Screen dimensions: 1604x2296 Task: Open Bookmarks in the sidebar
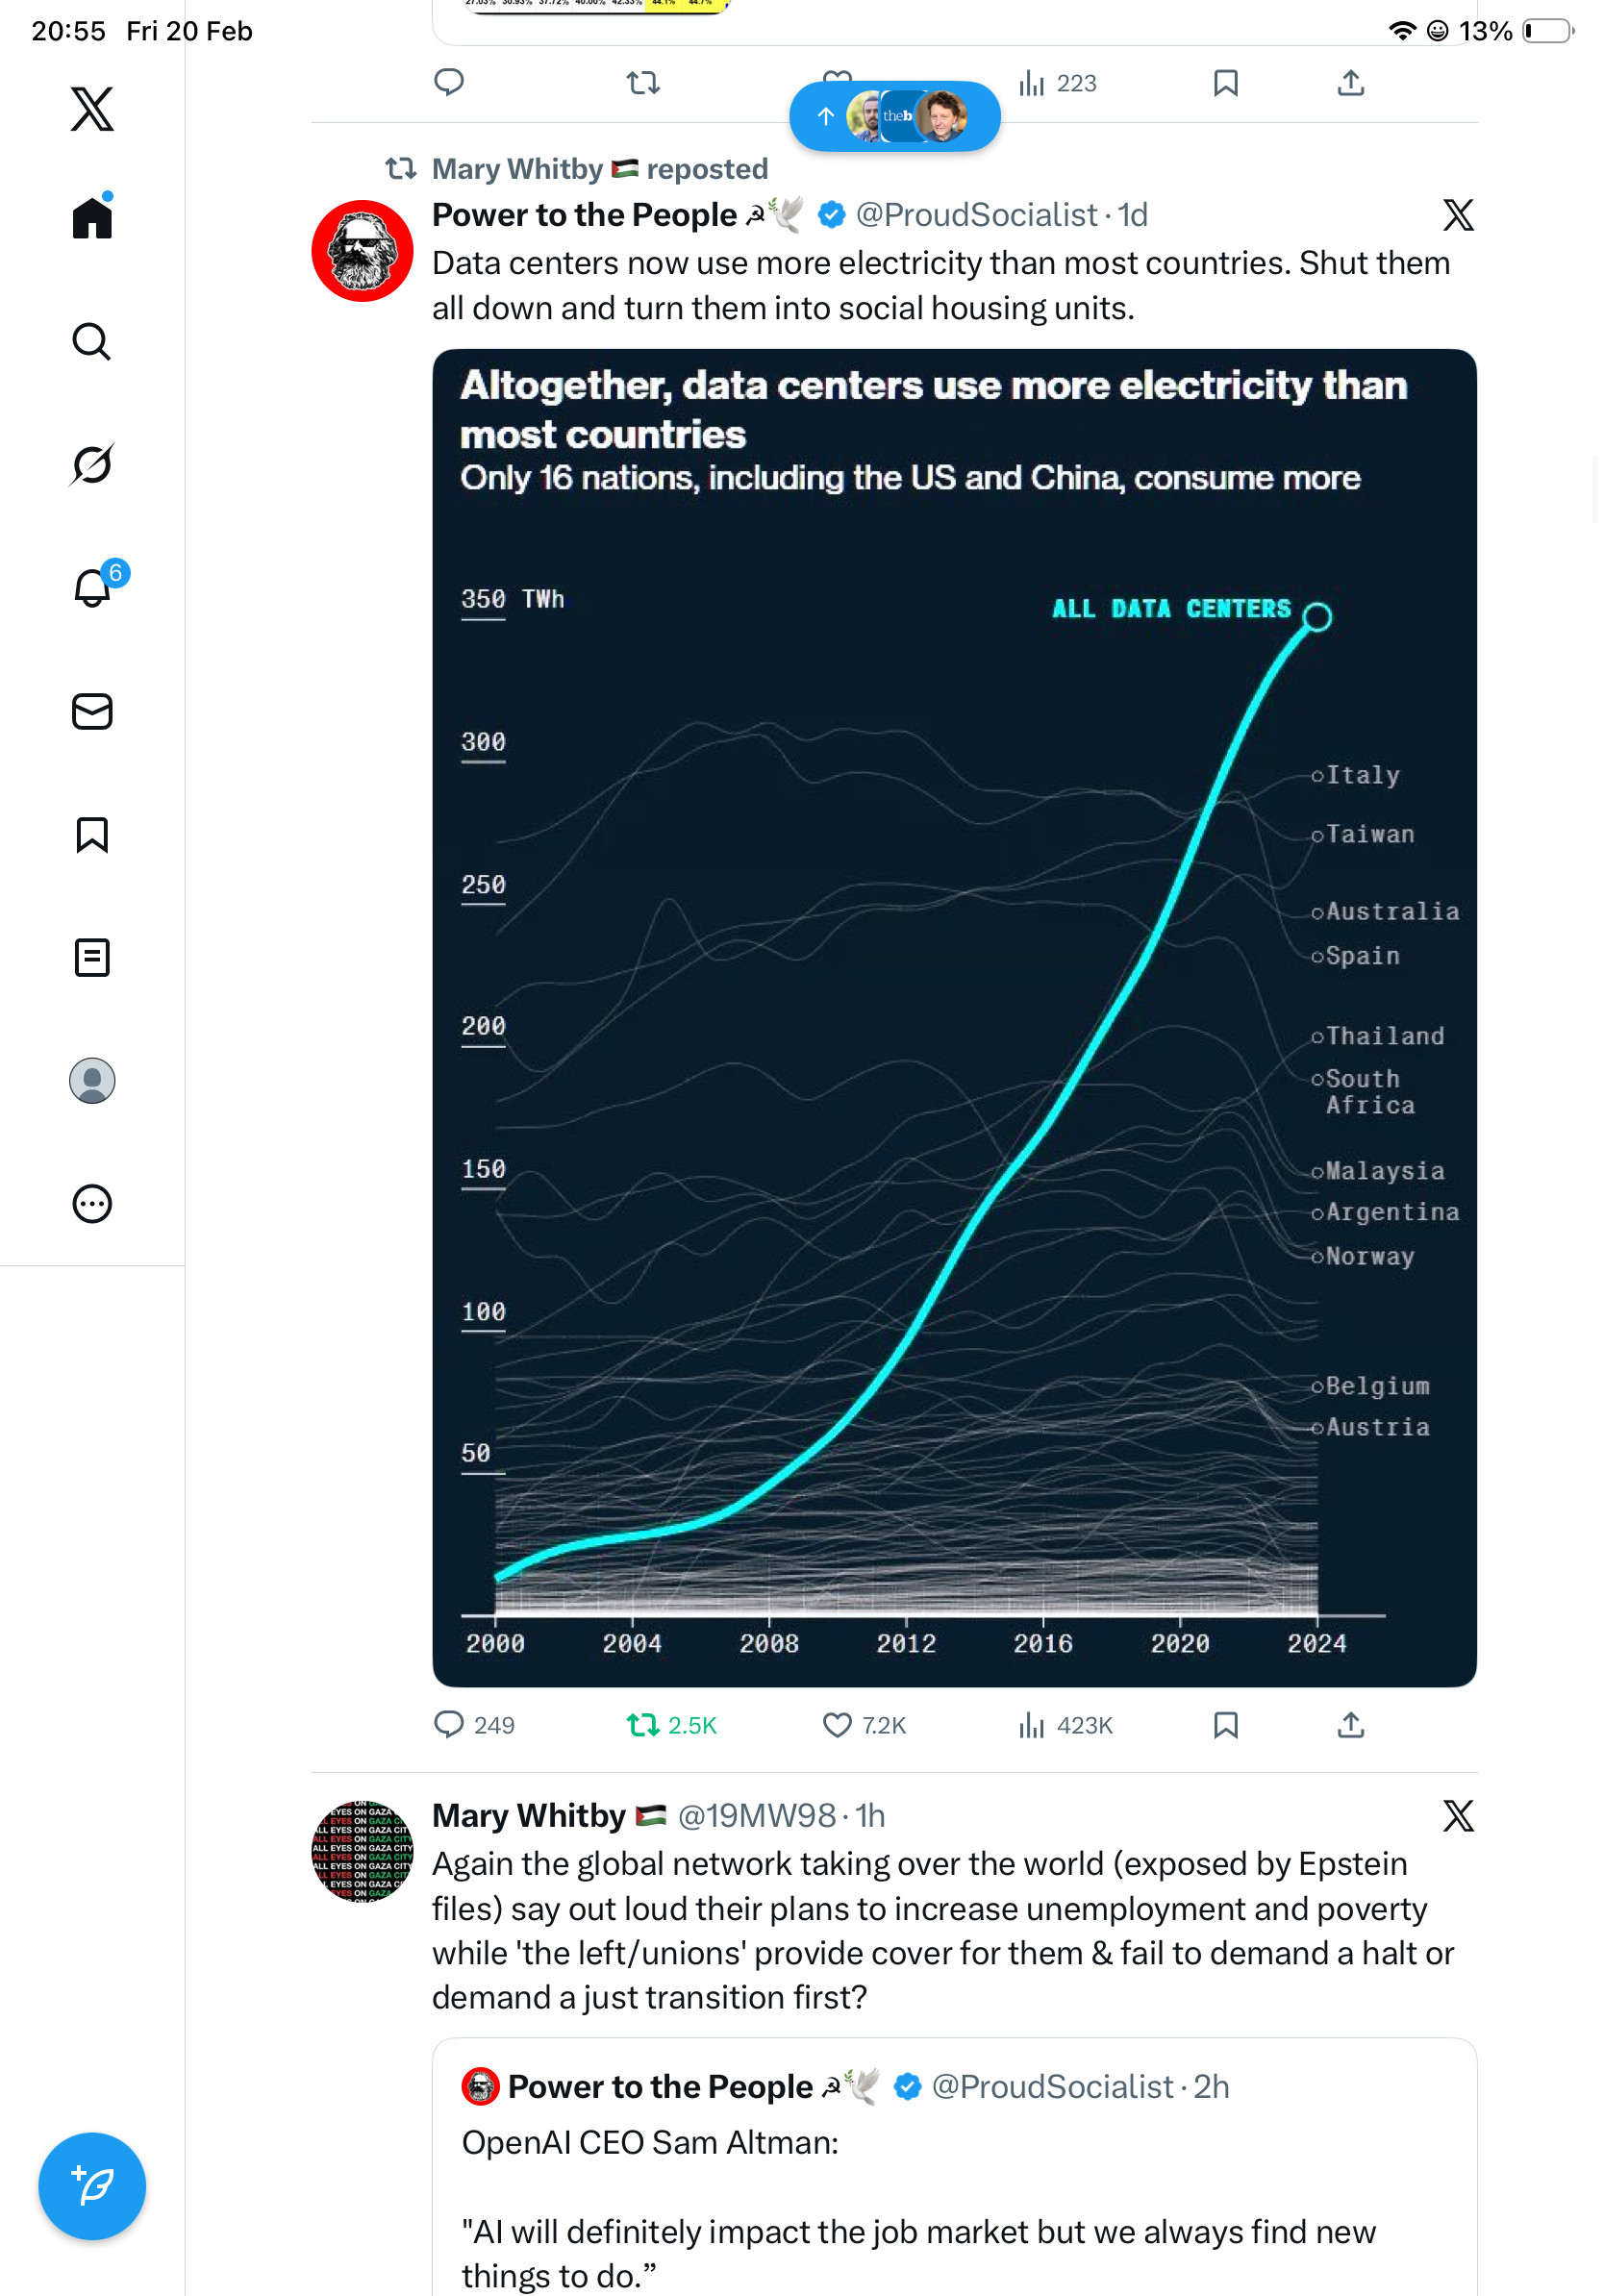tap(92, 834)
